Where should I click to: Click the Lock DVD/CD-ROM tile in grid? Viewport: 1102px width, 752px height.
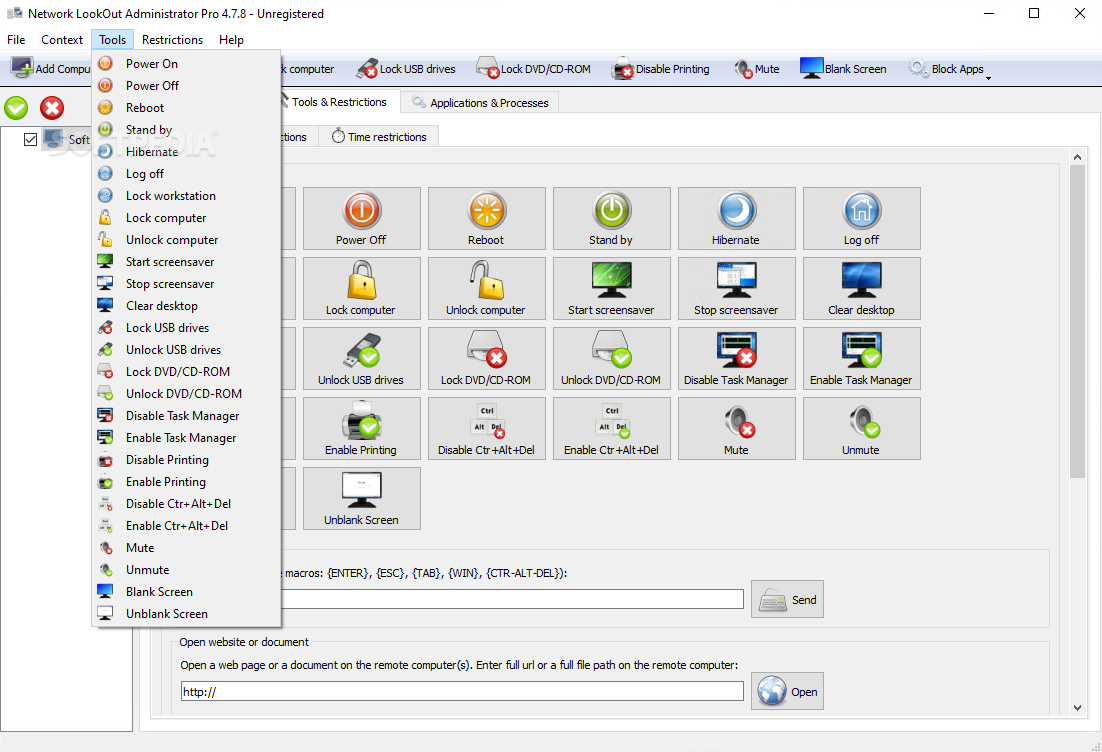[x=486, y=358]
